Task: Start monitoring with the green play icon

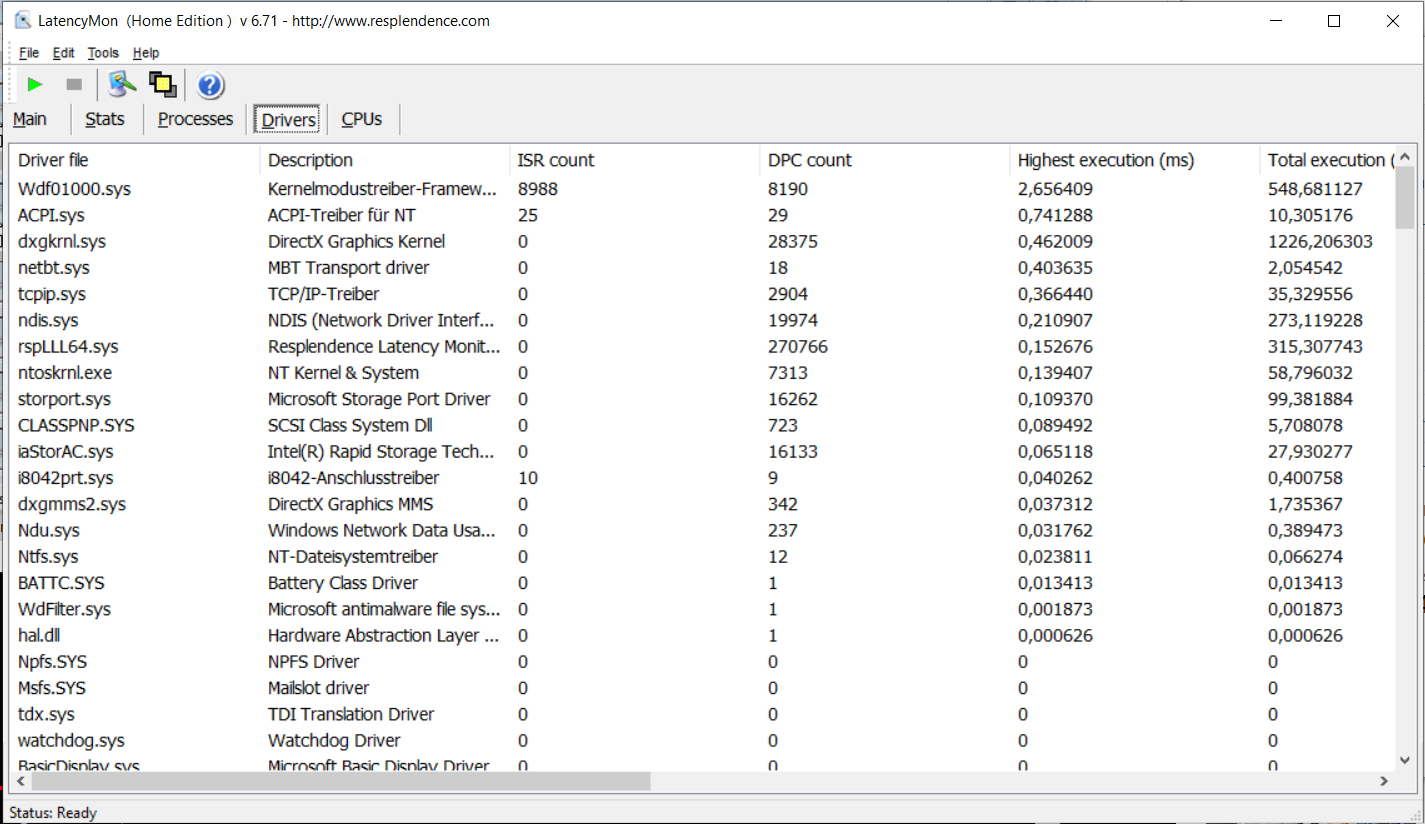Action: tap(35, 85)
